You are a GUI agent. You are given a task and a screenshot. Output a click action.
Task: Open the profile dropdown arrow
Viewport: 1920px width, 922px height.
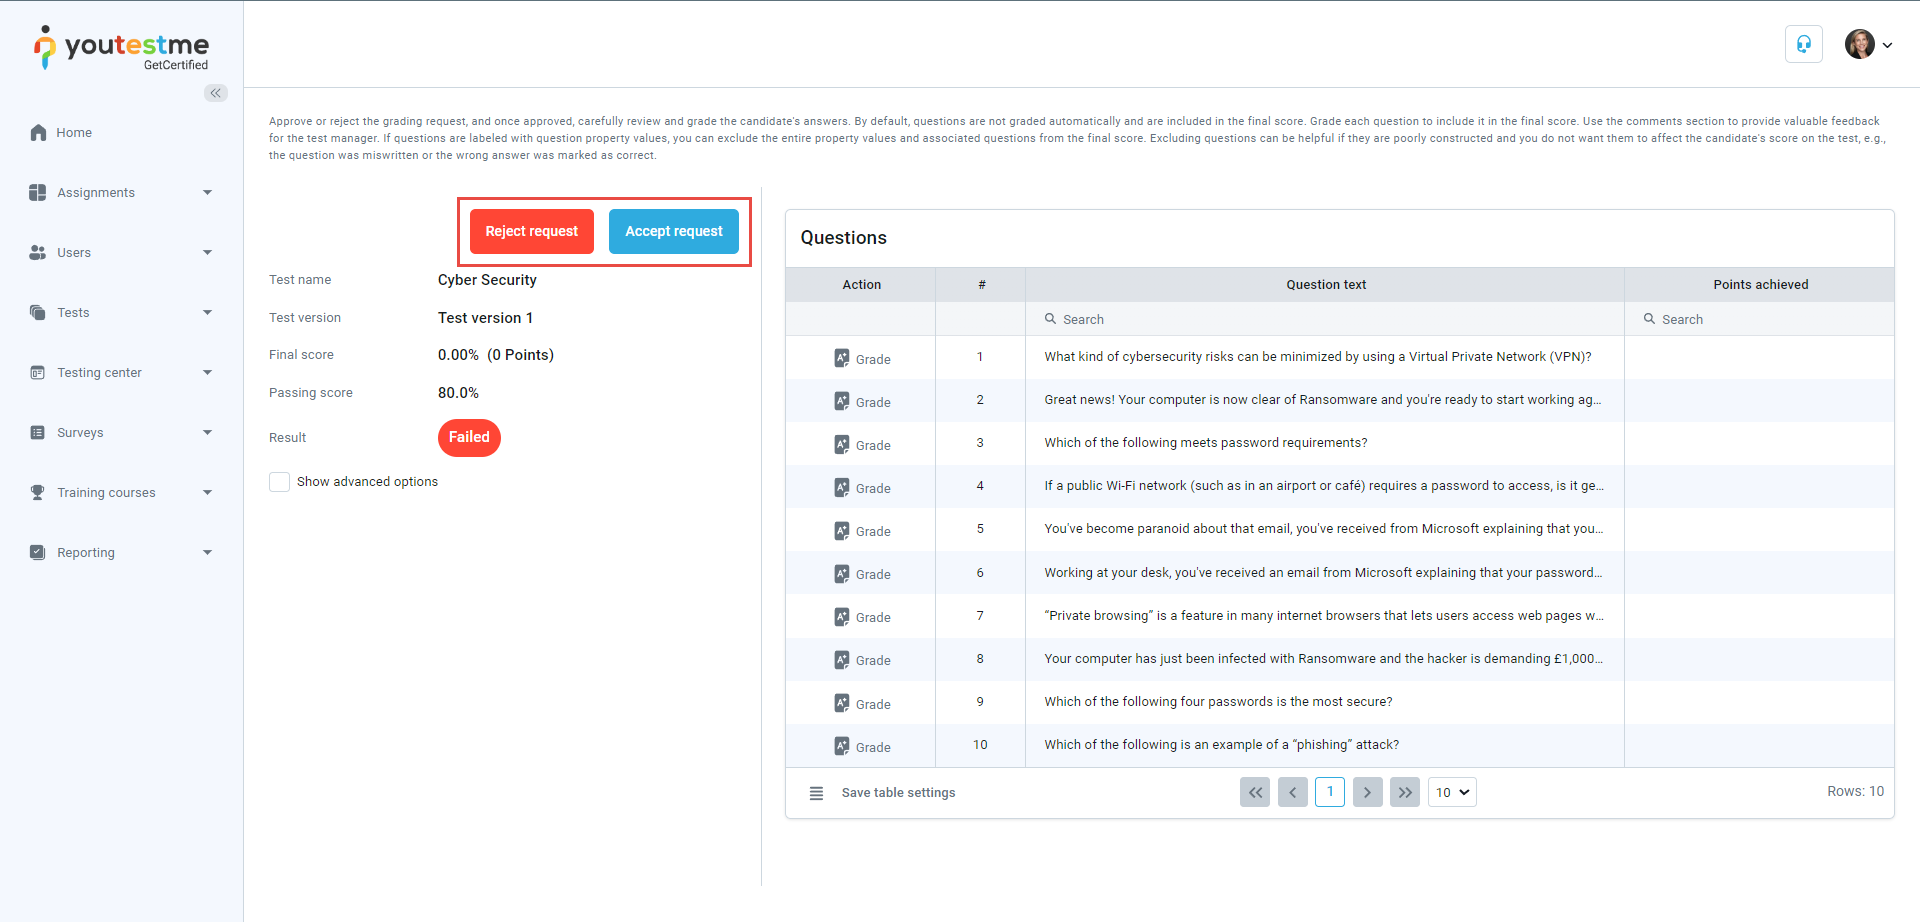pos(1887,45)
